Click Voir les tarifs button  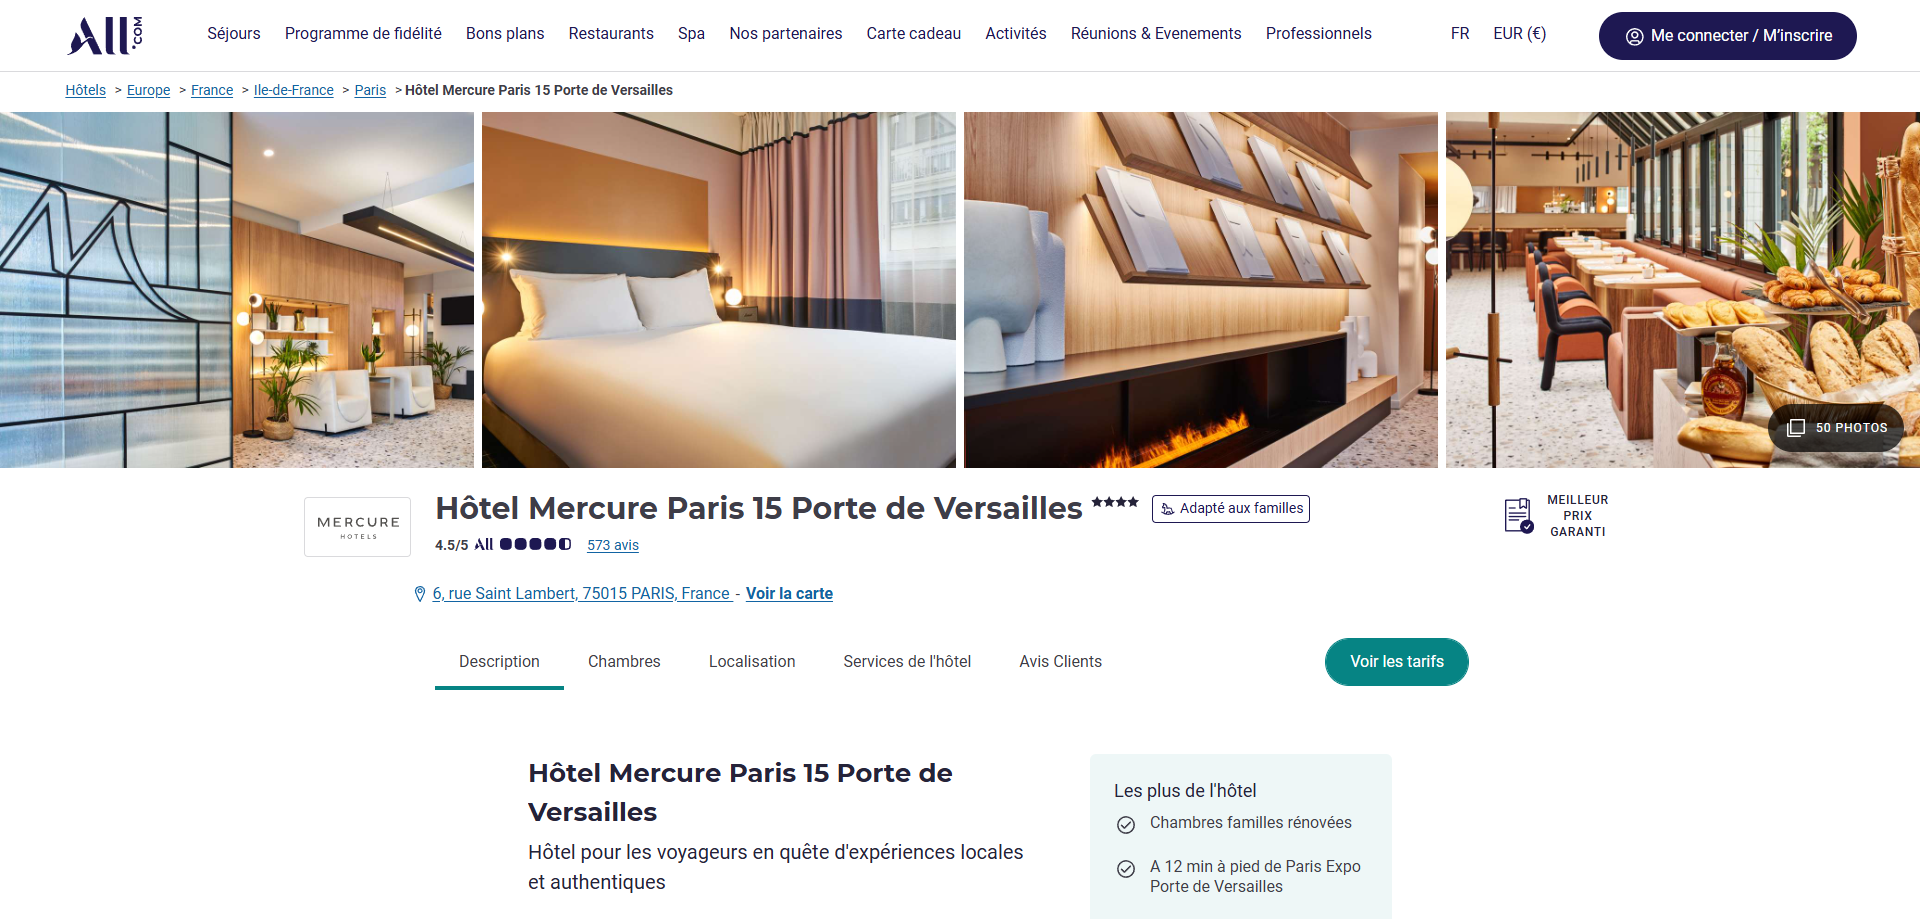[x=1397, y=662]
